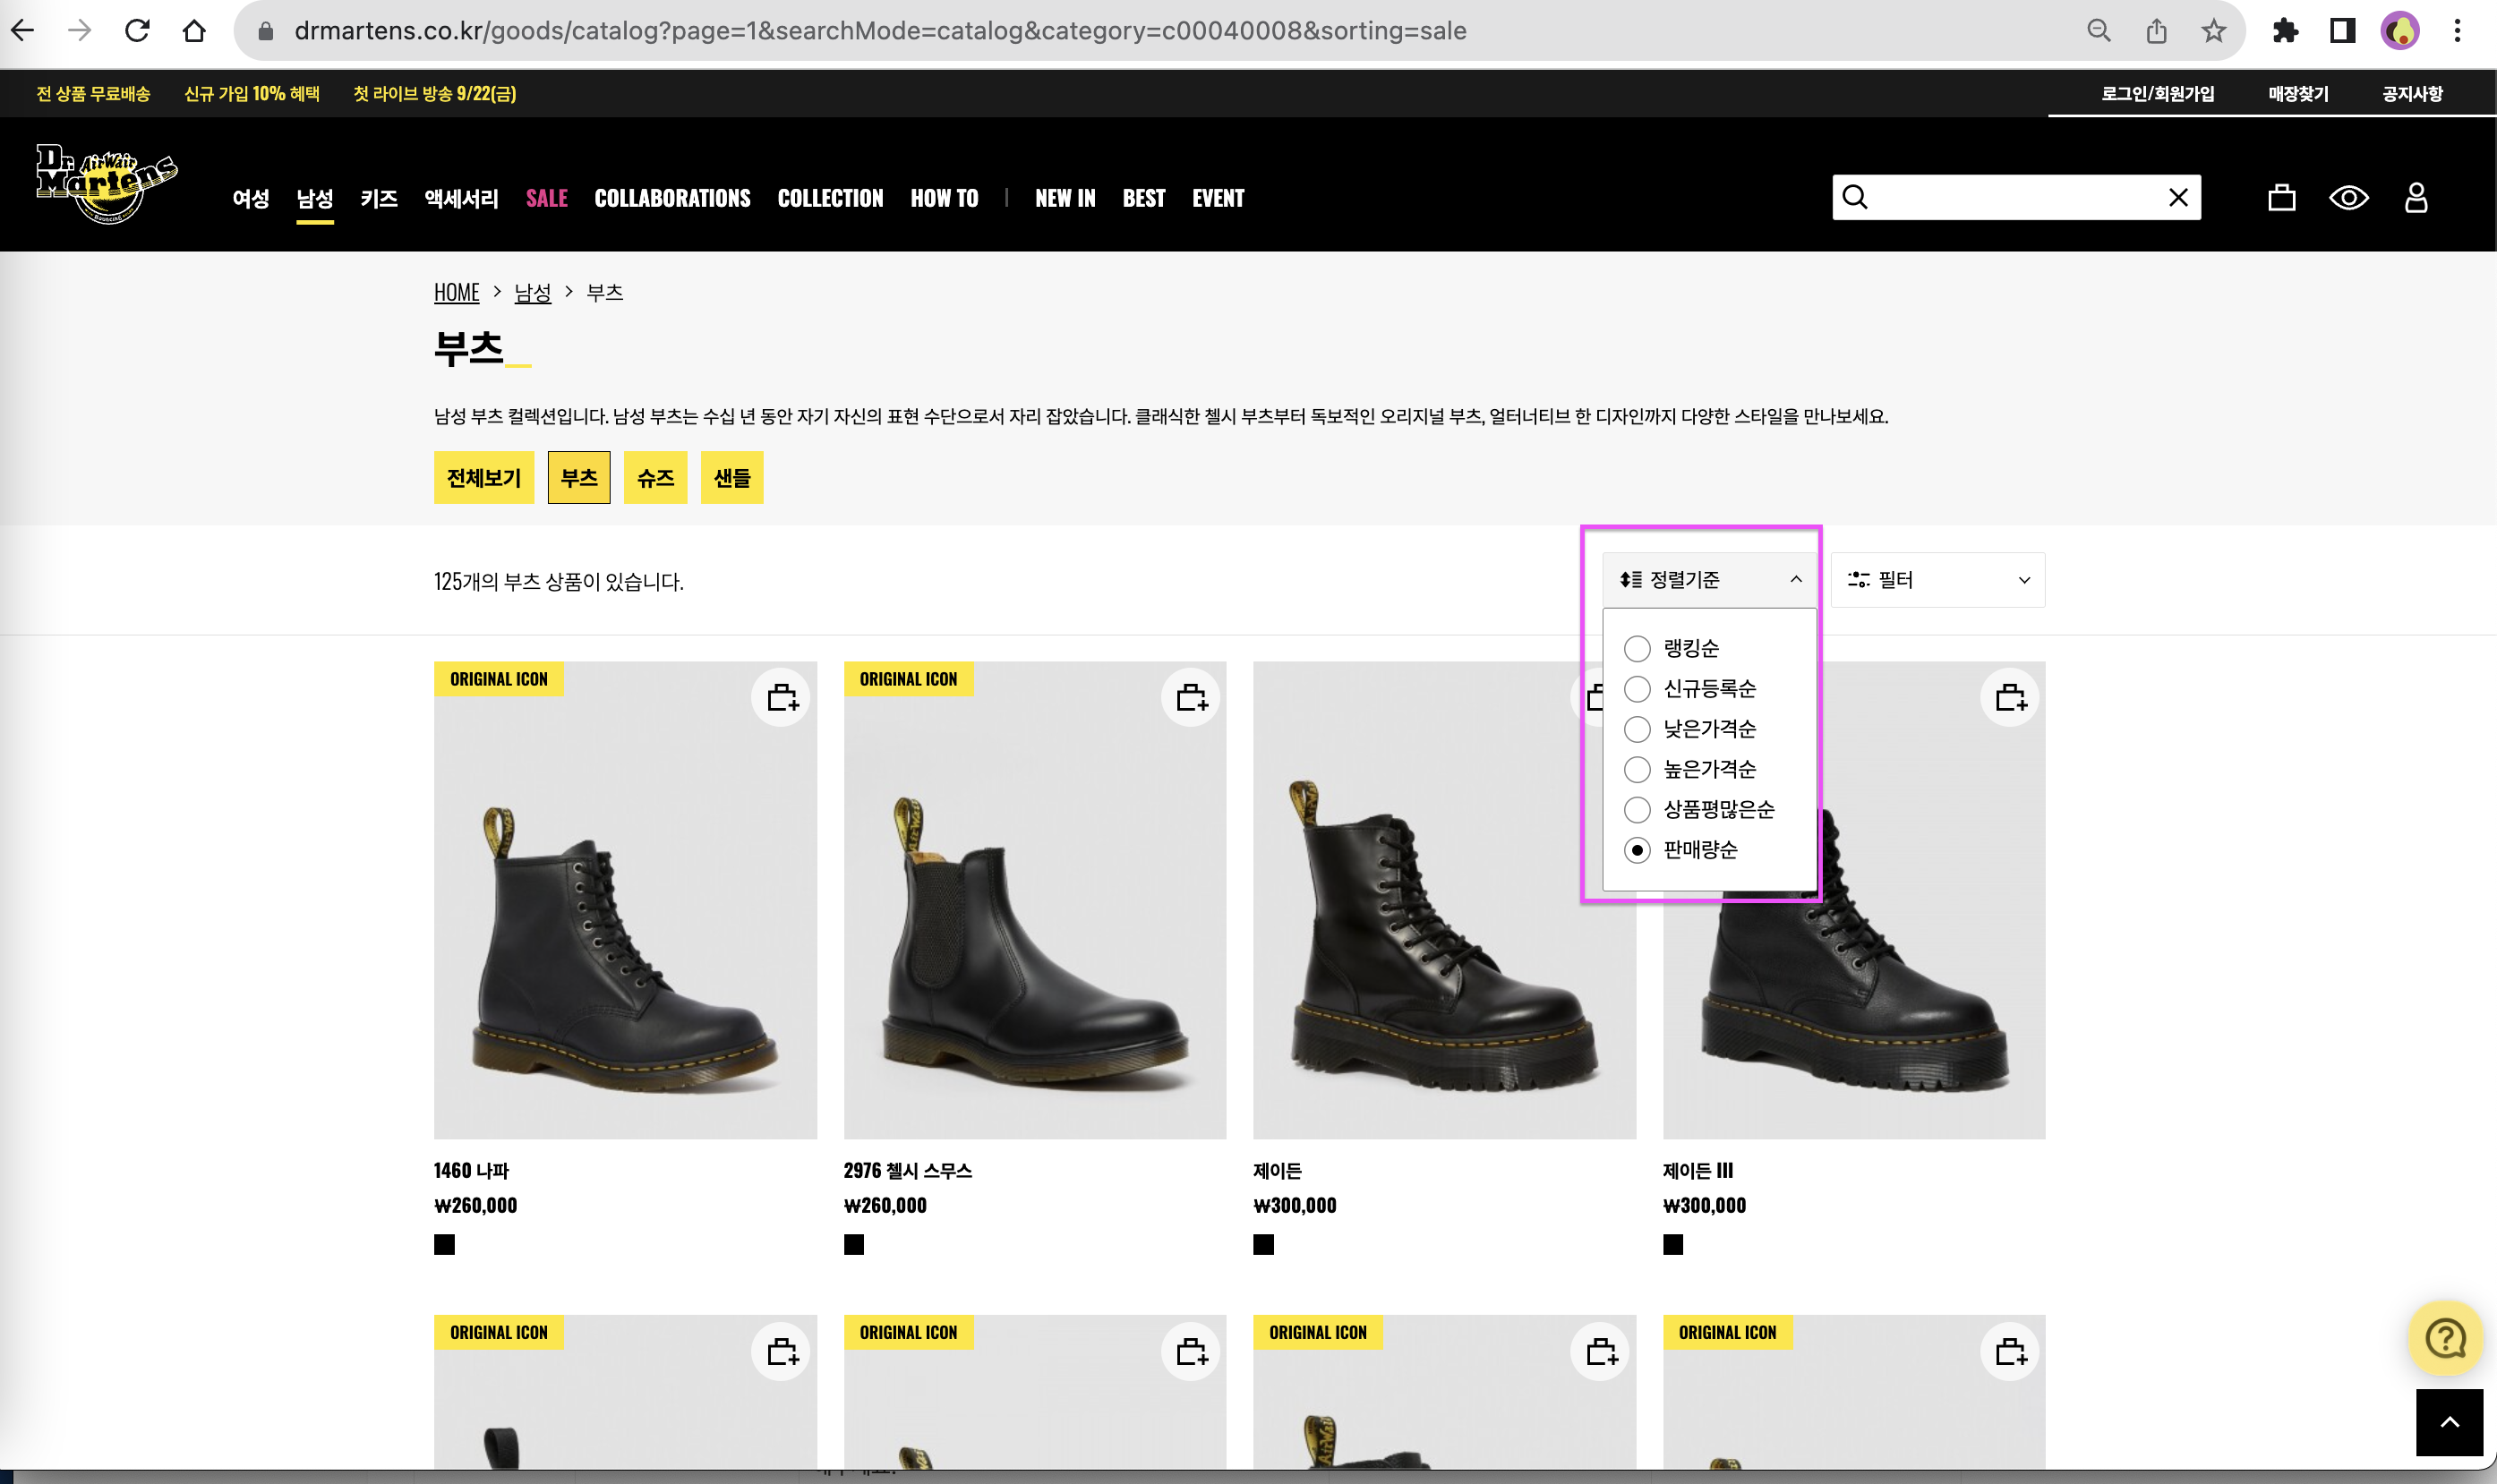The image size is (2497, 1484).
Task: Open the SALE menu item
Action: click(x=546, y=198)
